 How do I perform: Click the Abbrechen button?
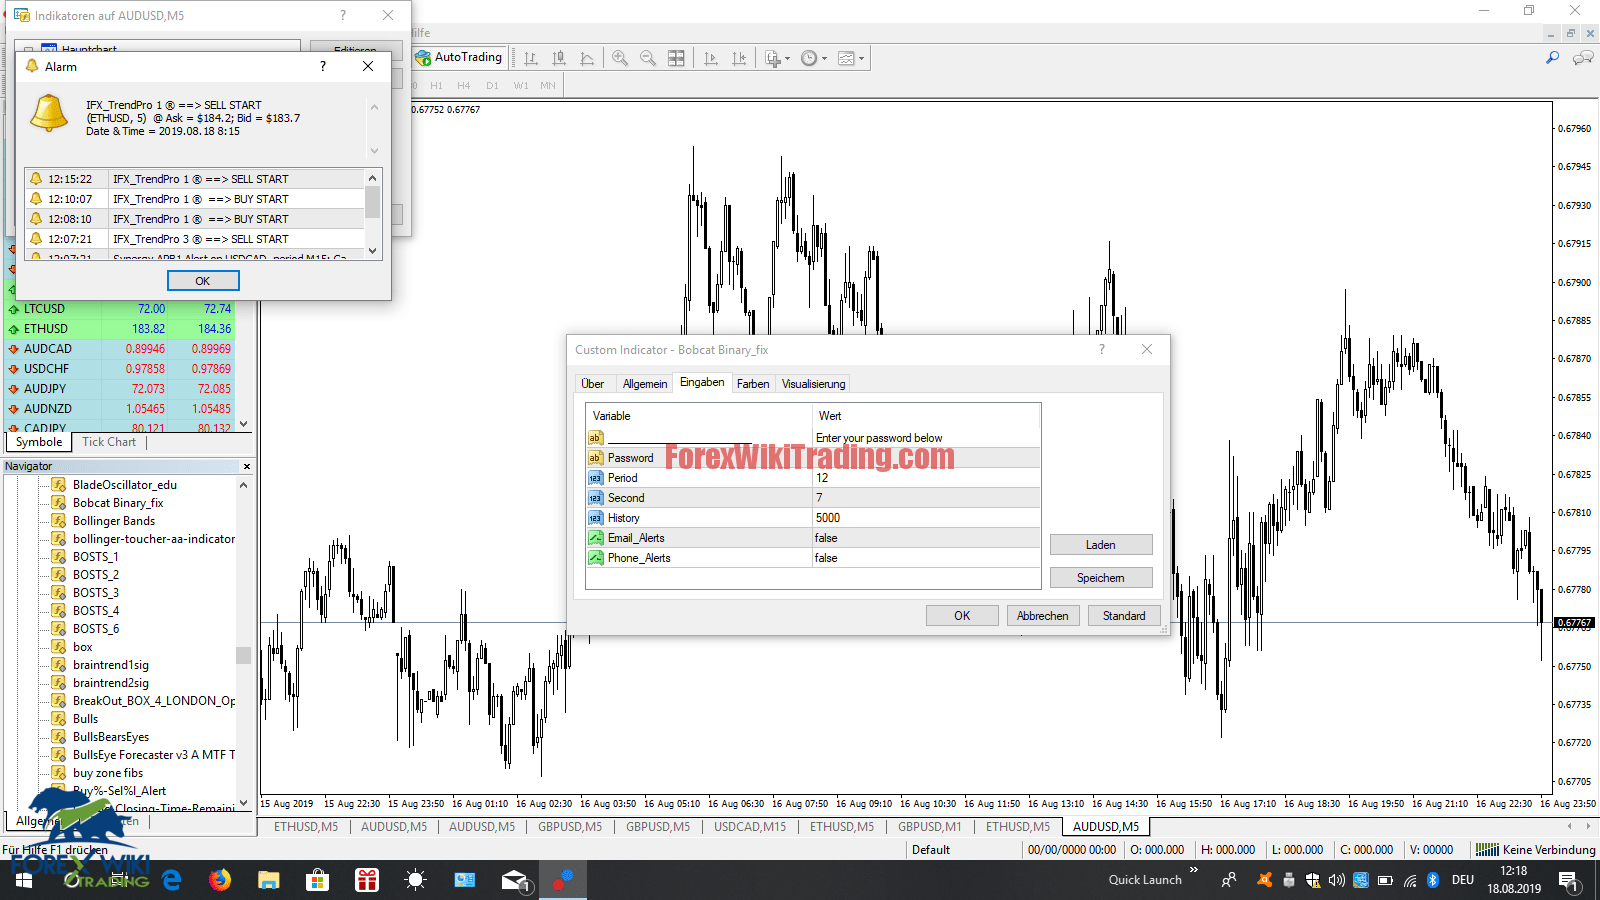[x=1043, y=616]
